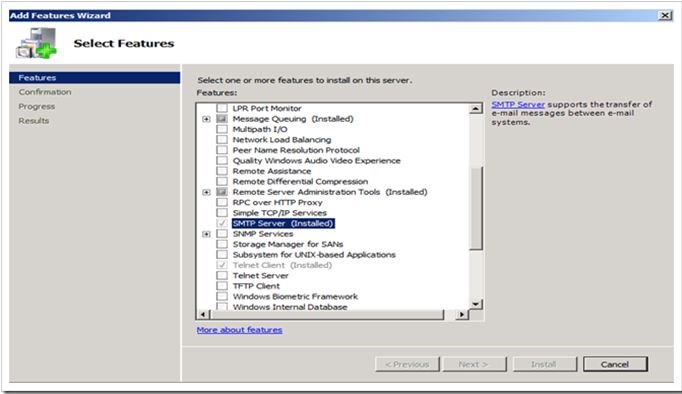682x394 pixels.
Task: Tick Subsystem for UNIX-based Applications checkbox
Action: (222, 254)
